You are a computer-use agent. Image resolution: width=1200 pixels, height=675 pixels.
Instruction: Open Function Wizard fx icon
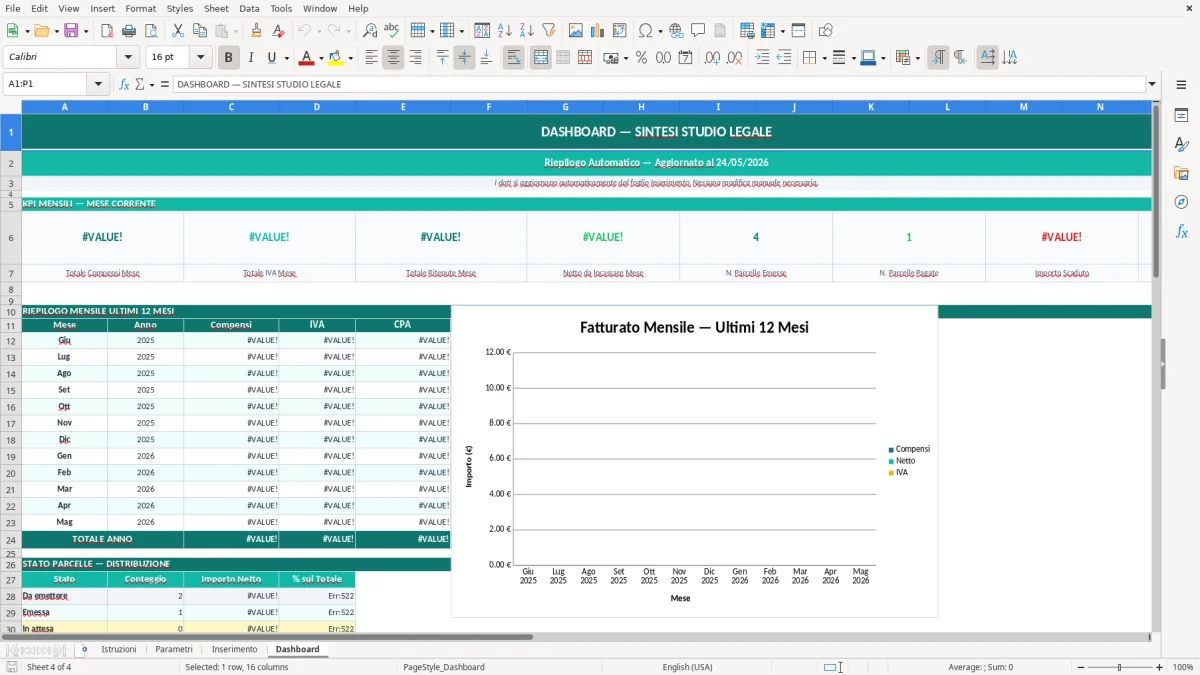click(124, 84)
